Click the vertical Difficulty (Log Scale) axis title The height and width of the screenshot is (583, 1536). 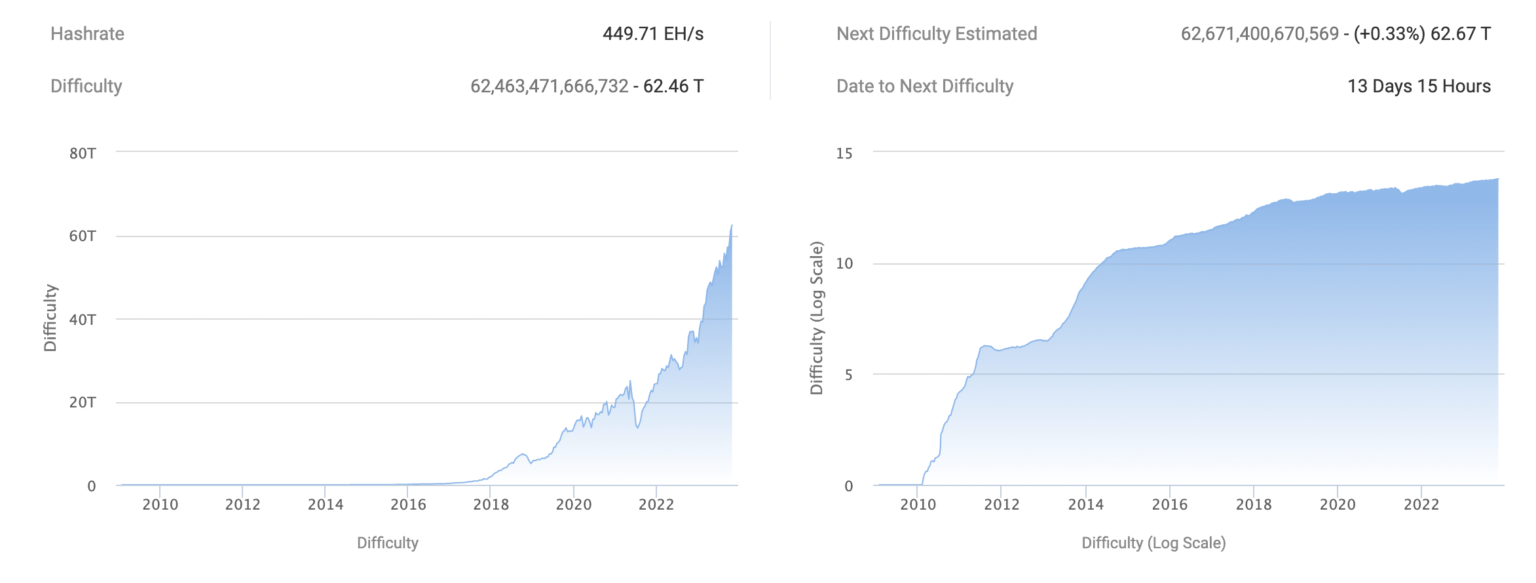point(817,318)
